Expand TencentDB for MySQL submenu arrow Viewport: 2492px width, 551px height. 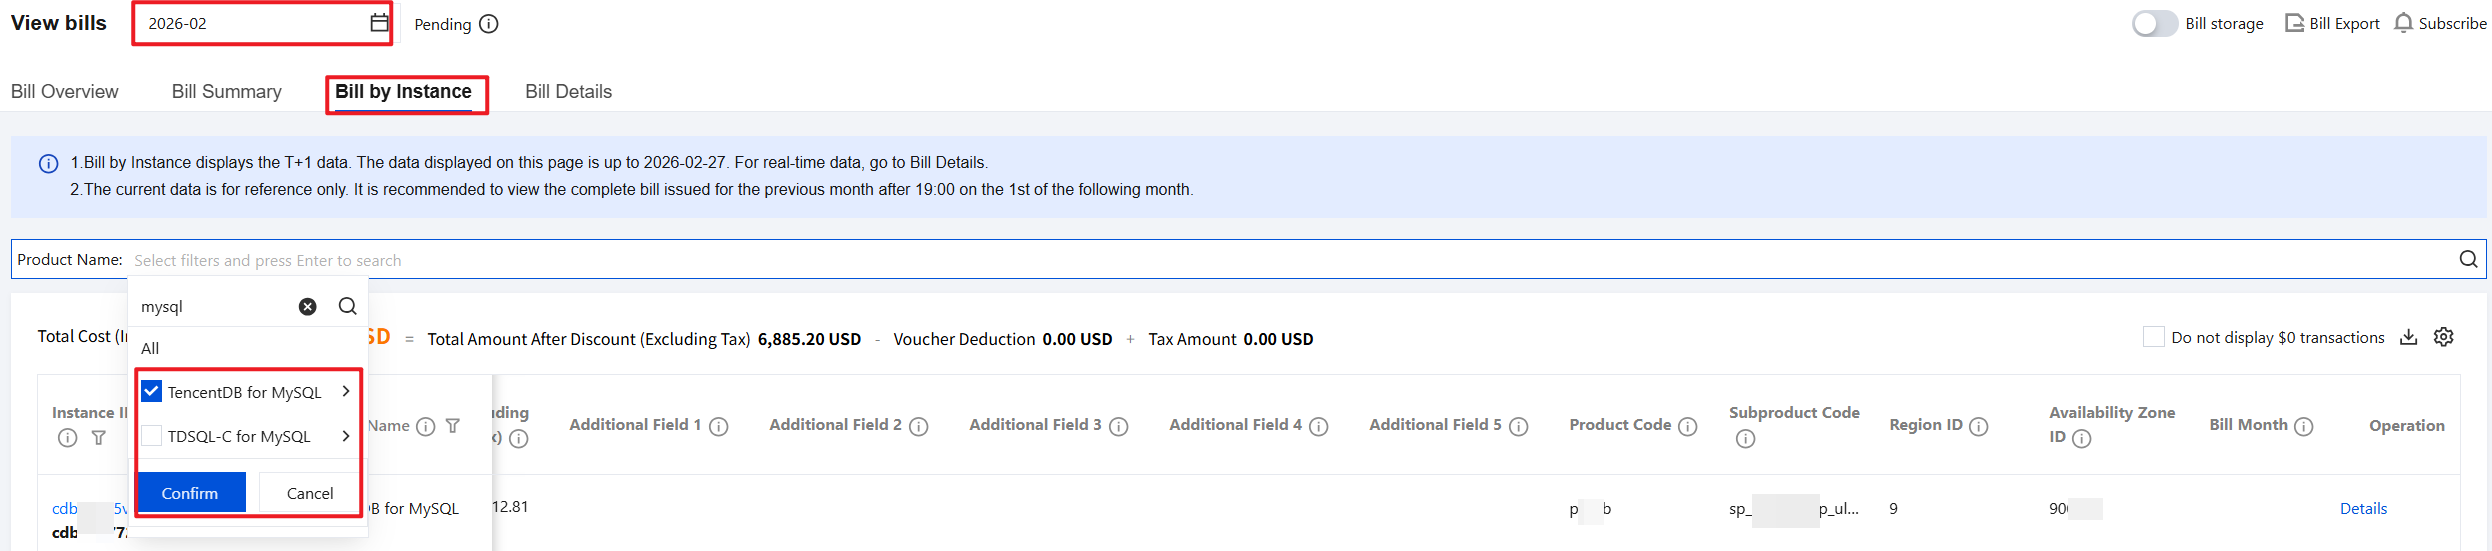point(346,391)
